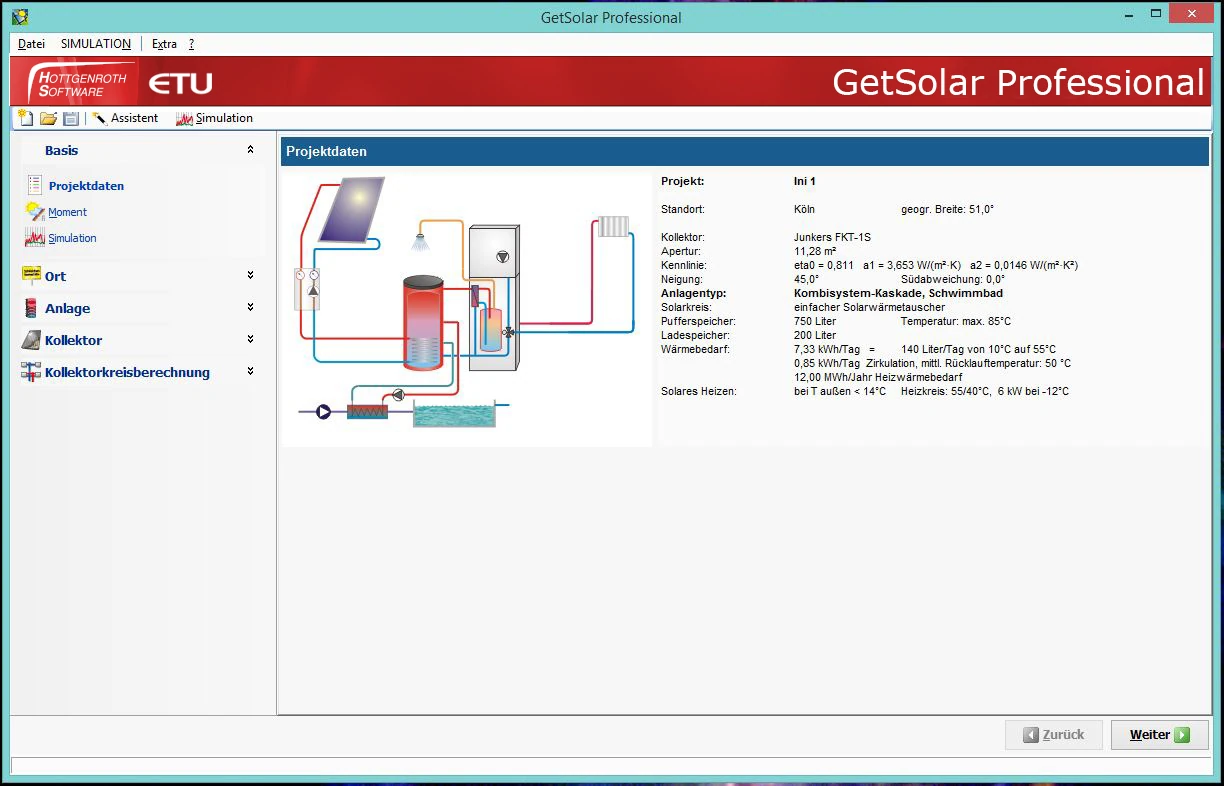The image size is (1224, 786).
Task: Select Projektdaten in the Basis panel
Action: point(86,186)
